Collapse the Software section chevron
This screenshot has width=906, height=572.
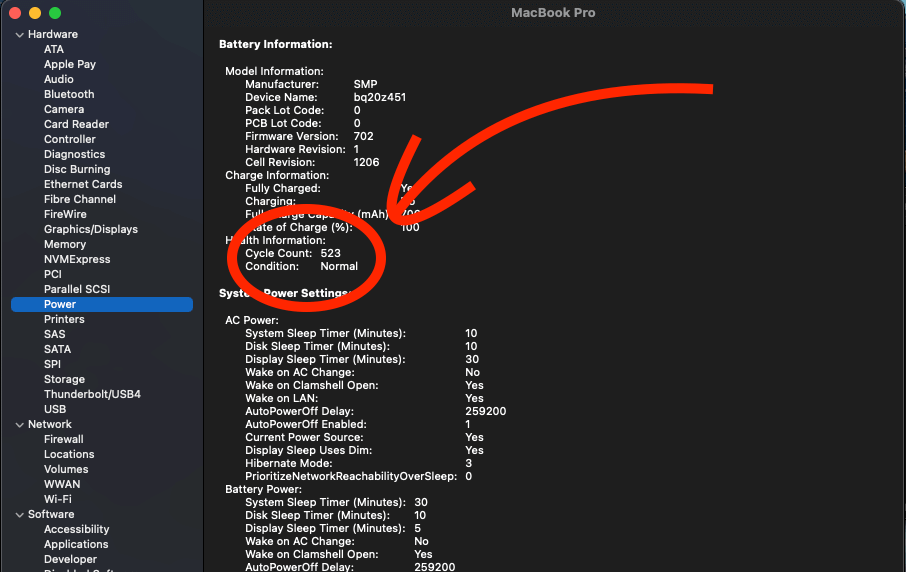click(x=20, y=515)
